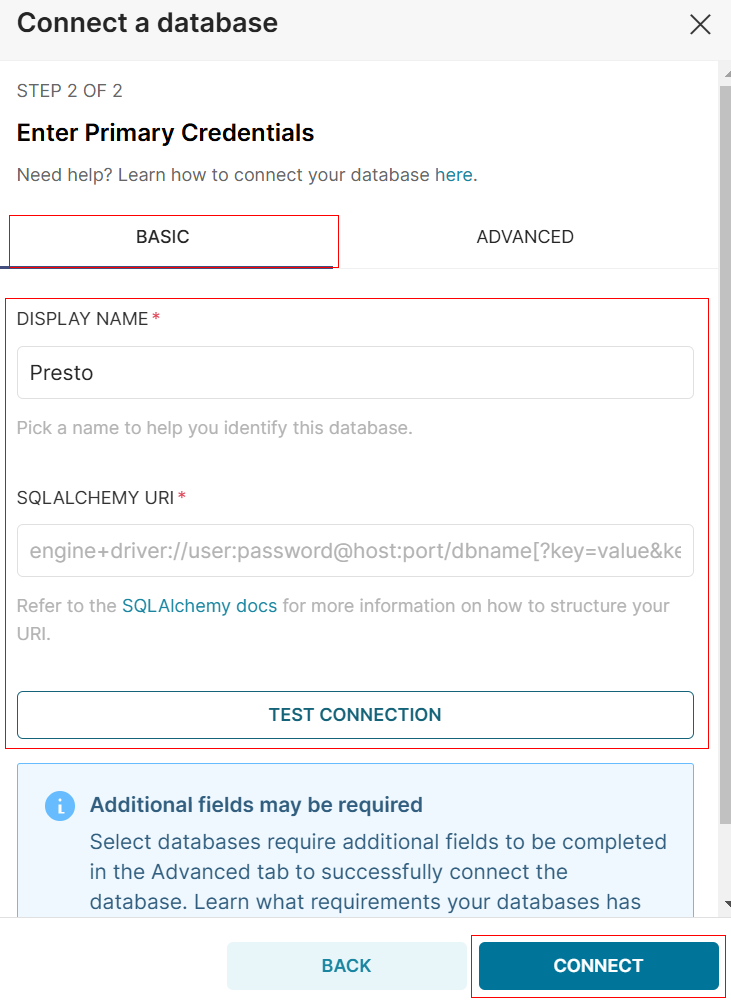Close the Connect a database dialog
731x1008 pixels.
700,25
